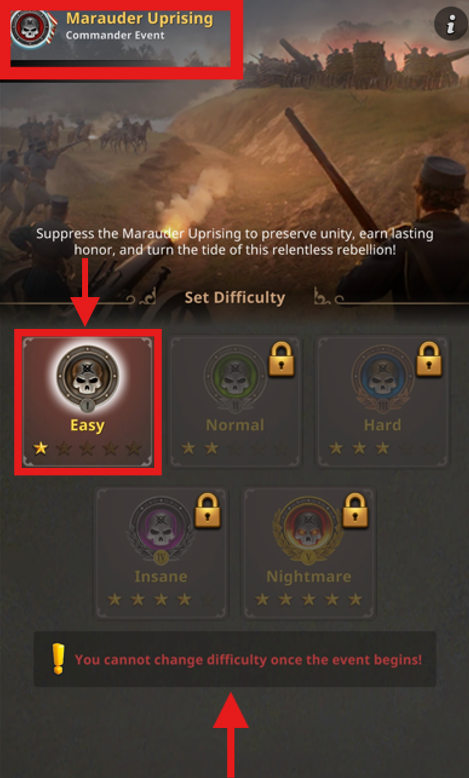Choose the Easy difficulty label

click(x=87, y=425)
